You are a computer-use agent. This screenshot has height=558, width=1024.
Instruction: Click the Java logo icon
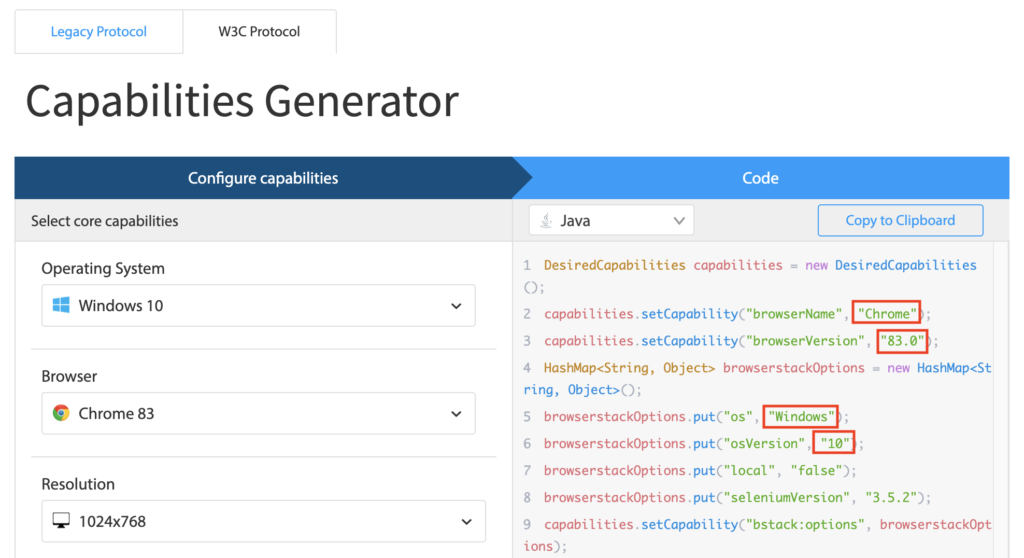(546, 221)
